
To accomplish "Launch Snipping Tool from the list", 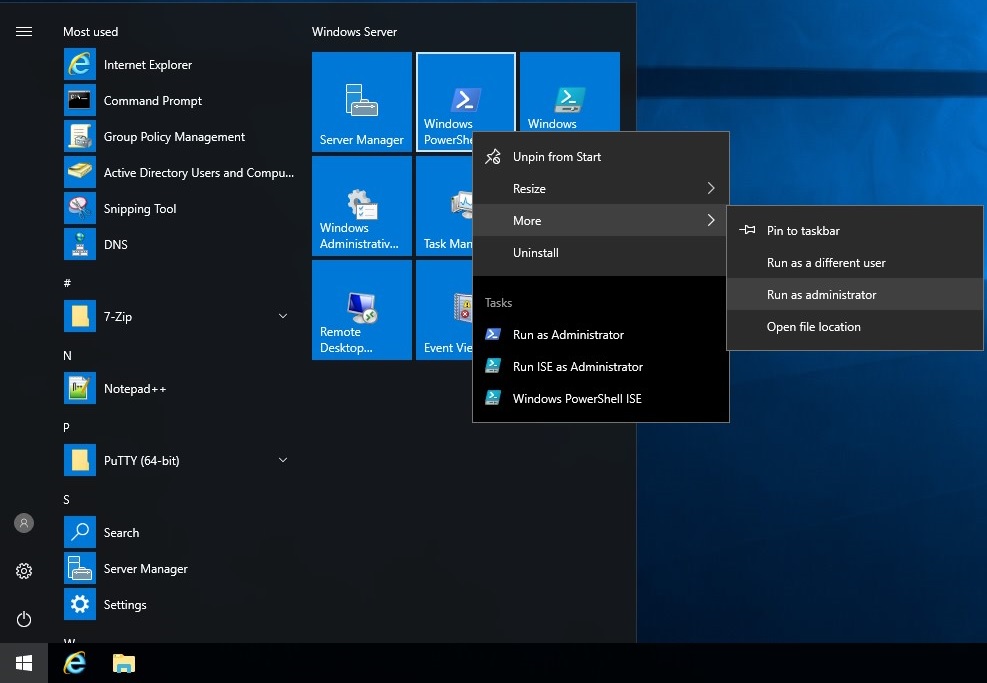I will coord(139,209).
